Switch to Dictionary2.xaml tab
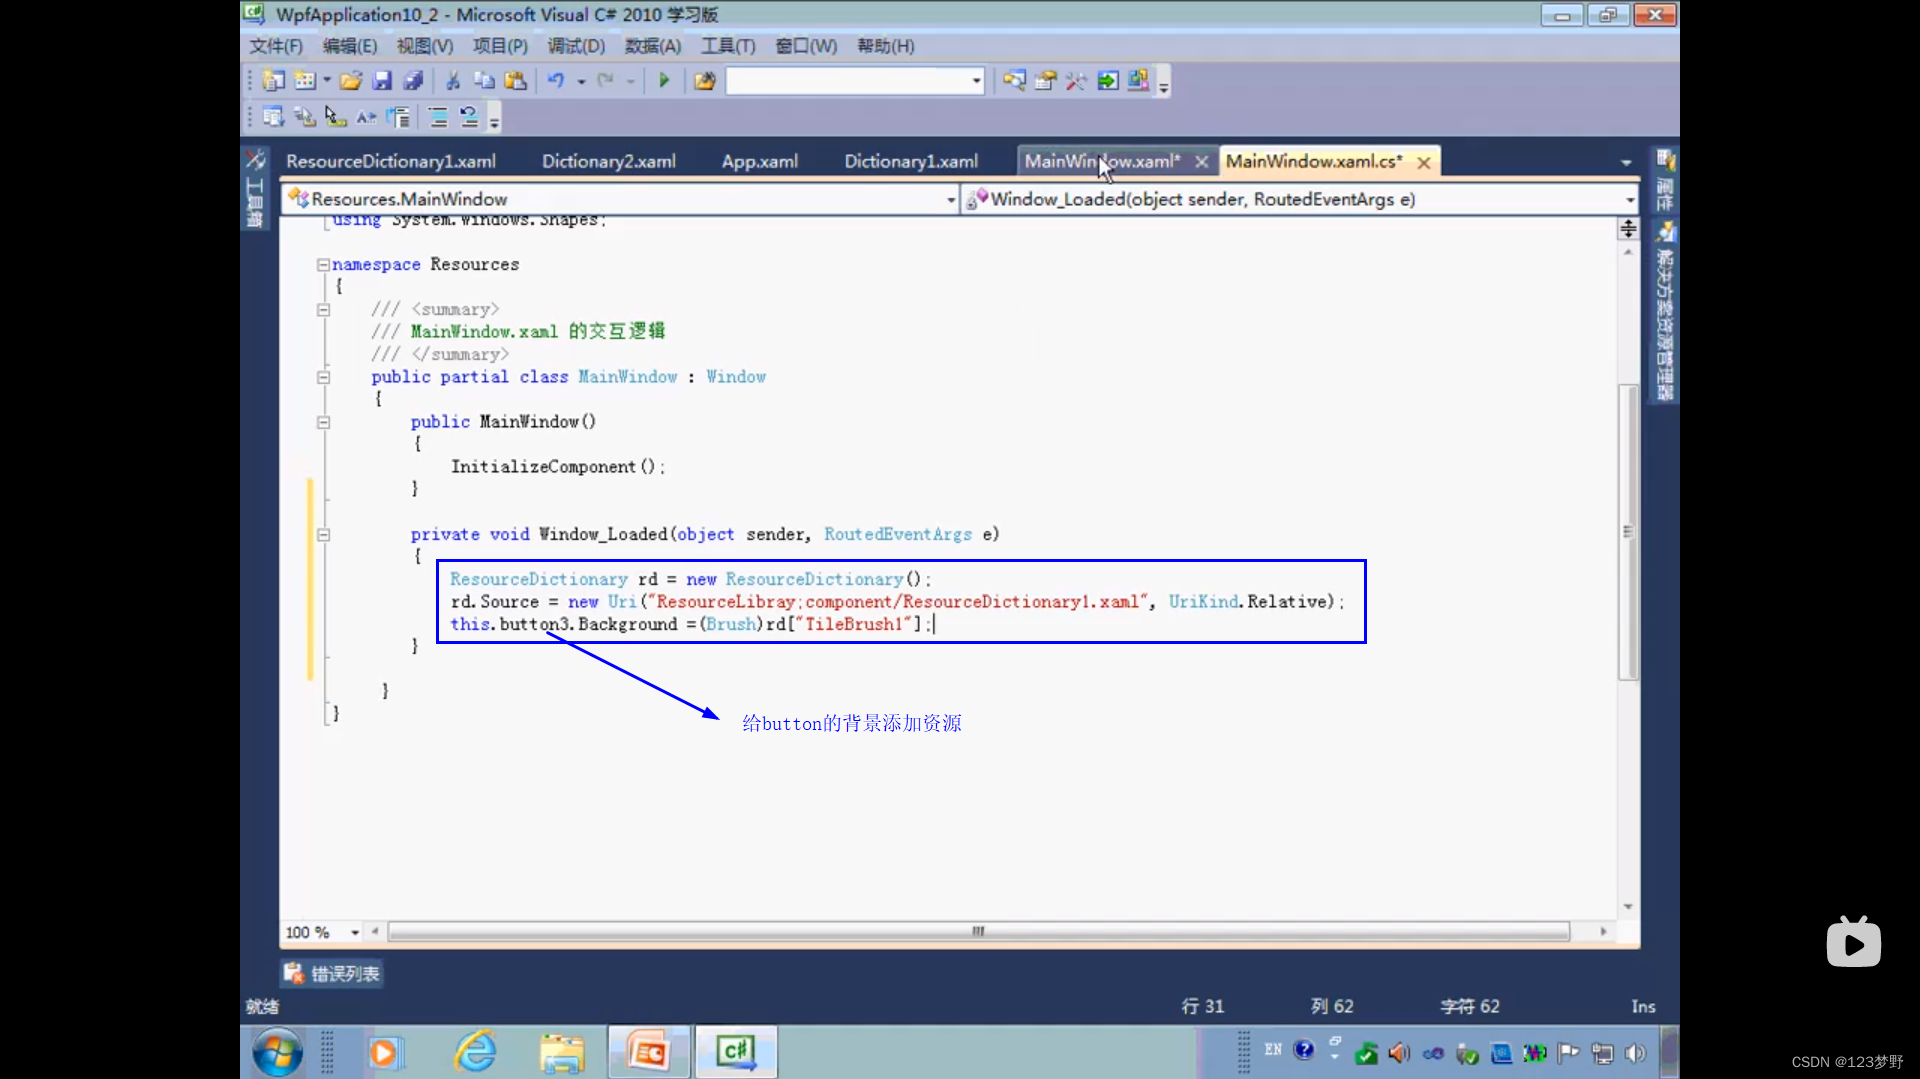Image resolution: width=1920 pixels, height=1079 pixels. pyautogui.click(x=609, y=161)
